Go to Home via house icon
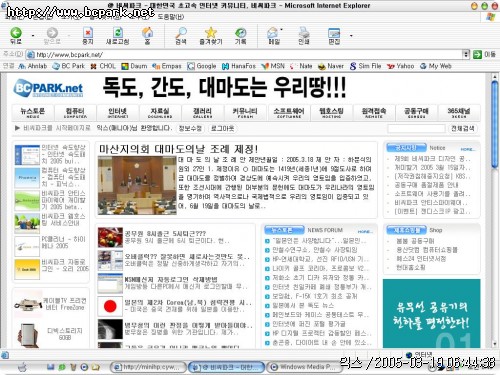500x375 pixels. tap(147, 33)
